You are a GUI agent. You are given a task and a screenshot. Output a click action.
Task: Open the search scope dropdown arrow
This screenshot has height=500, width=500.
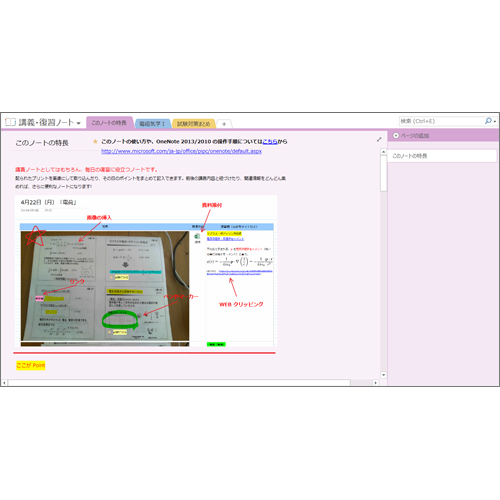point(495,121)
